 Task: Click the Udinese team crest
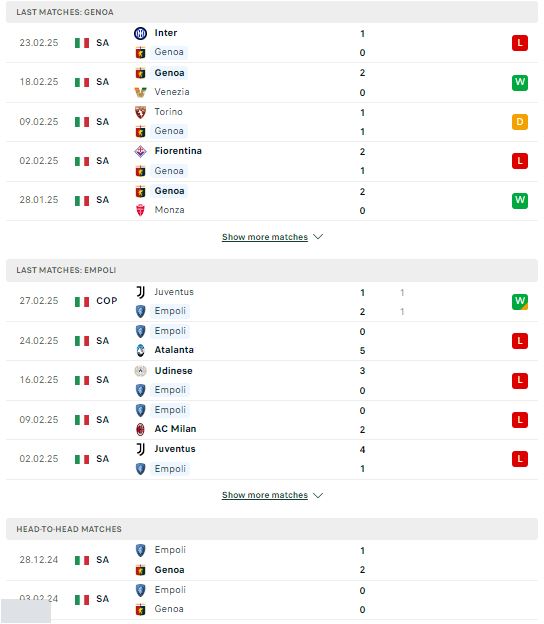pyautogui.click(x=140, y=371)
